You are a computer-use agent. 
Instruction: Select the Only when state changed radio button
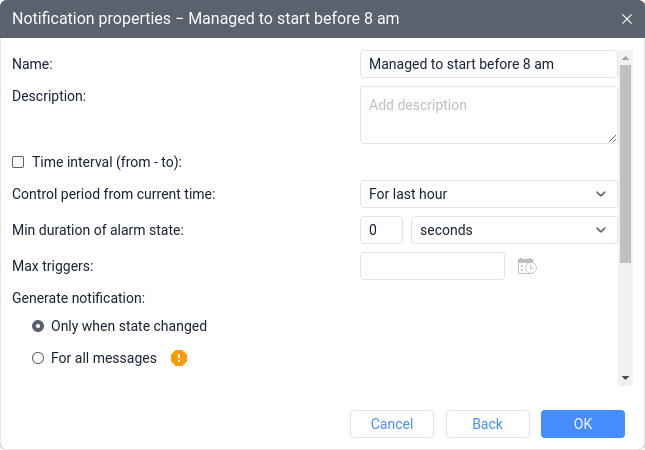[38, 326]
